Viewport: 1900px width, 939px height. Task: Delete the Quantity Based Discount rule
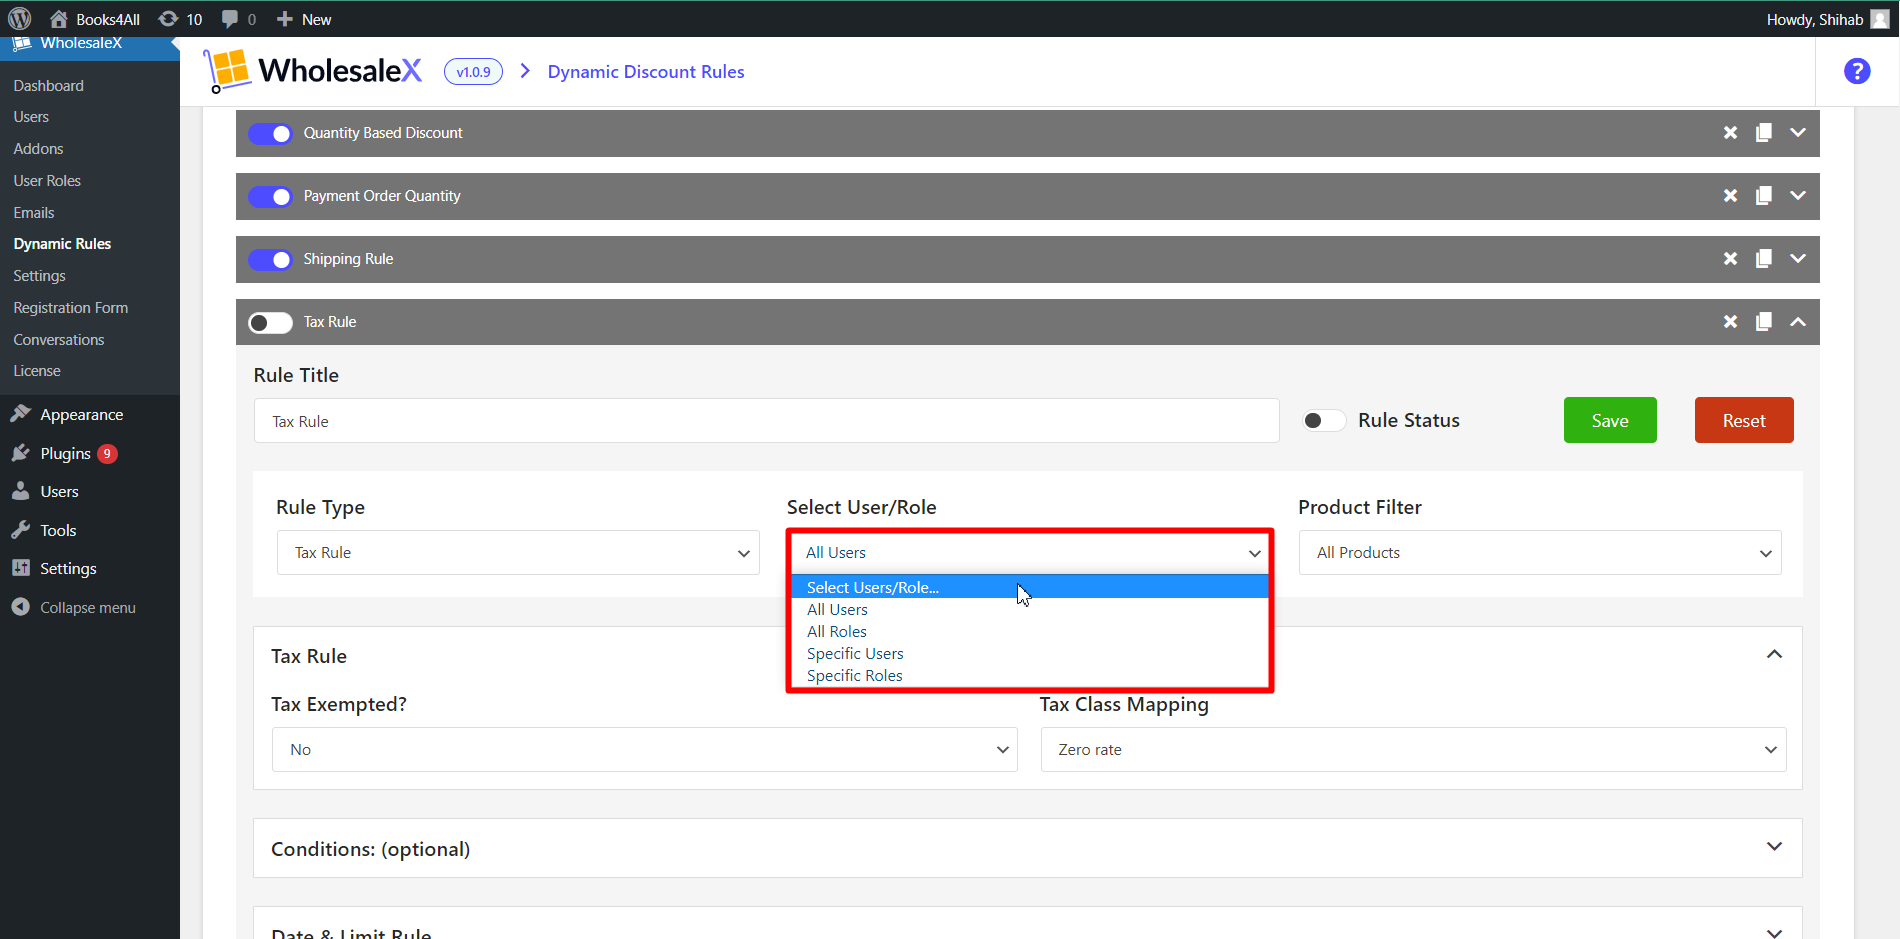(x=1730, y=133)
